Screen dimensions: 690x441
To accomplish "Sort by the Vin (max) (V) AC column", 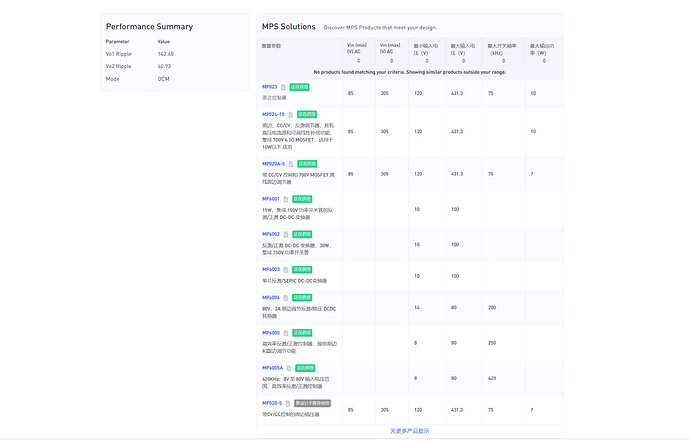I will (392, 61).
